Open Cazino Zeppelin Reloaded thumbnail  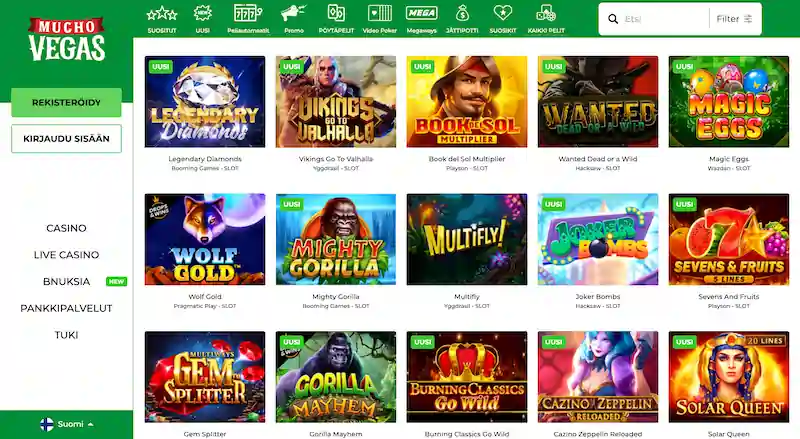coord(598,377)
